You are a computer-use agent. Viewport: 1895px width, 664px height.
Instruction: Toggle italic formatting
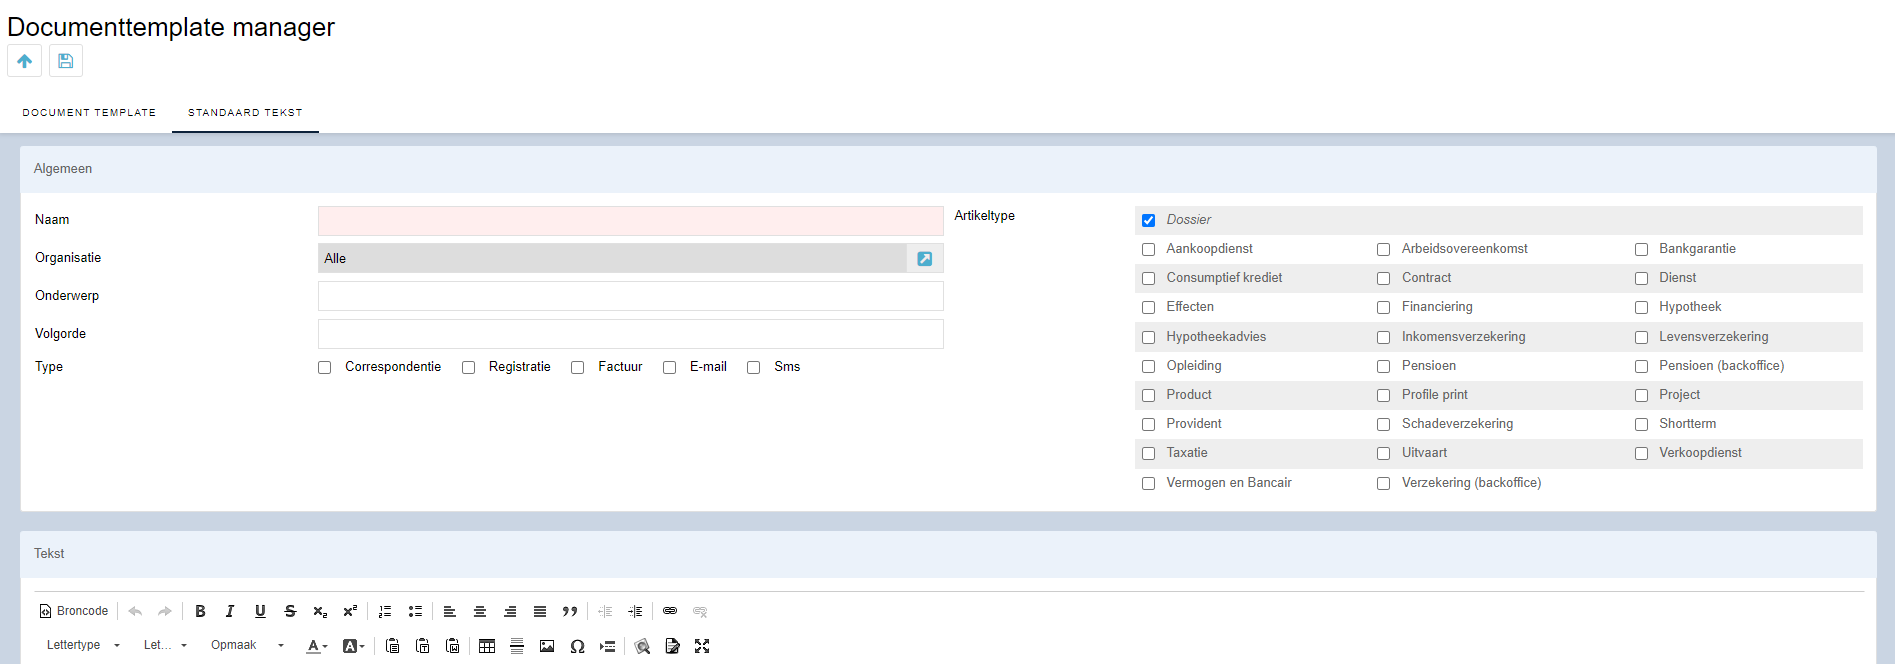click(230, 611)
